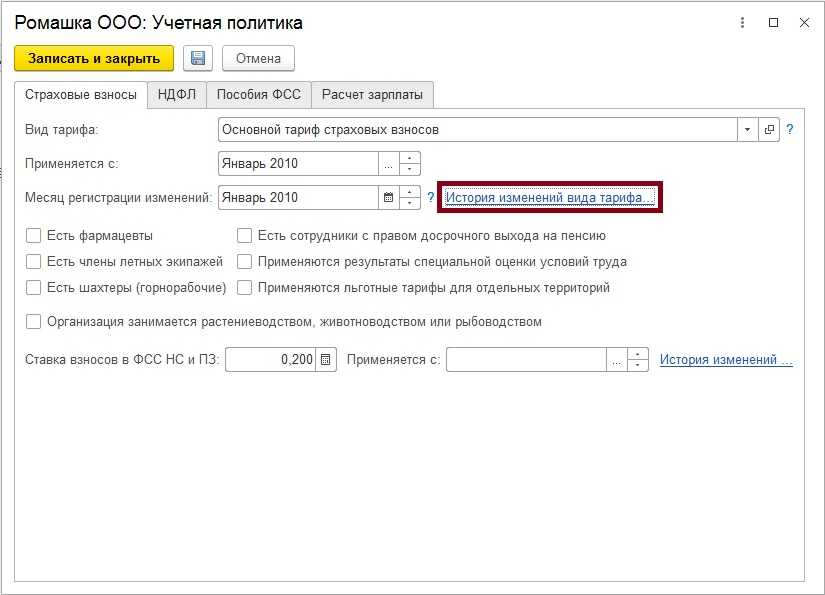Switch to Страховые взносы tab
Viewport: 825px width, 595px height.
81,95
